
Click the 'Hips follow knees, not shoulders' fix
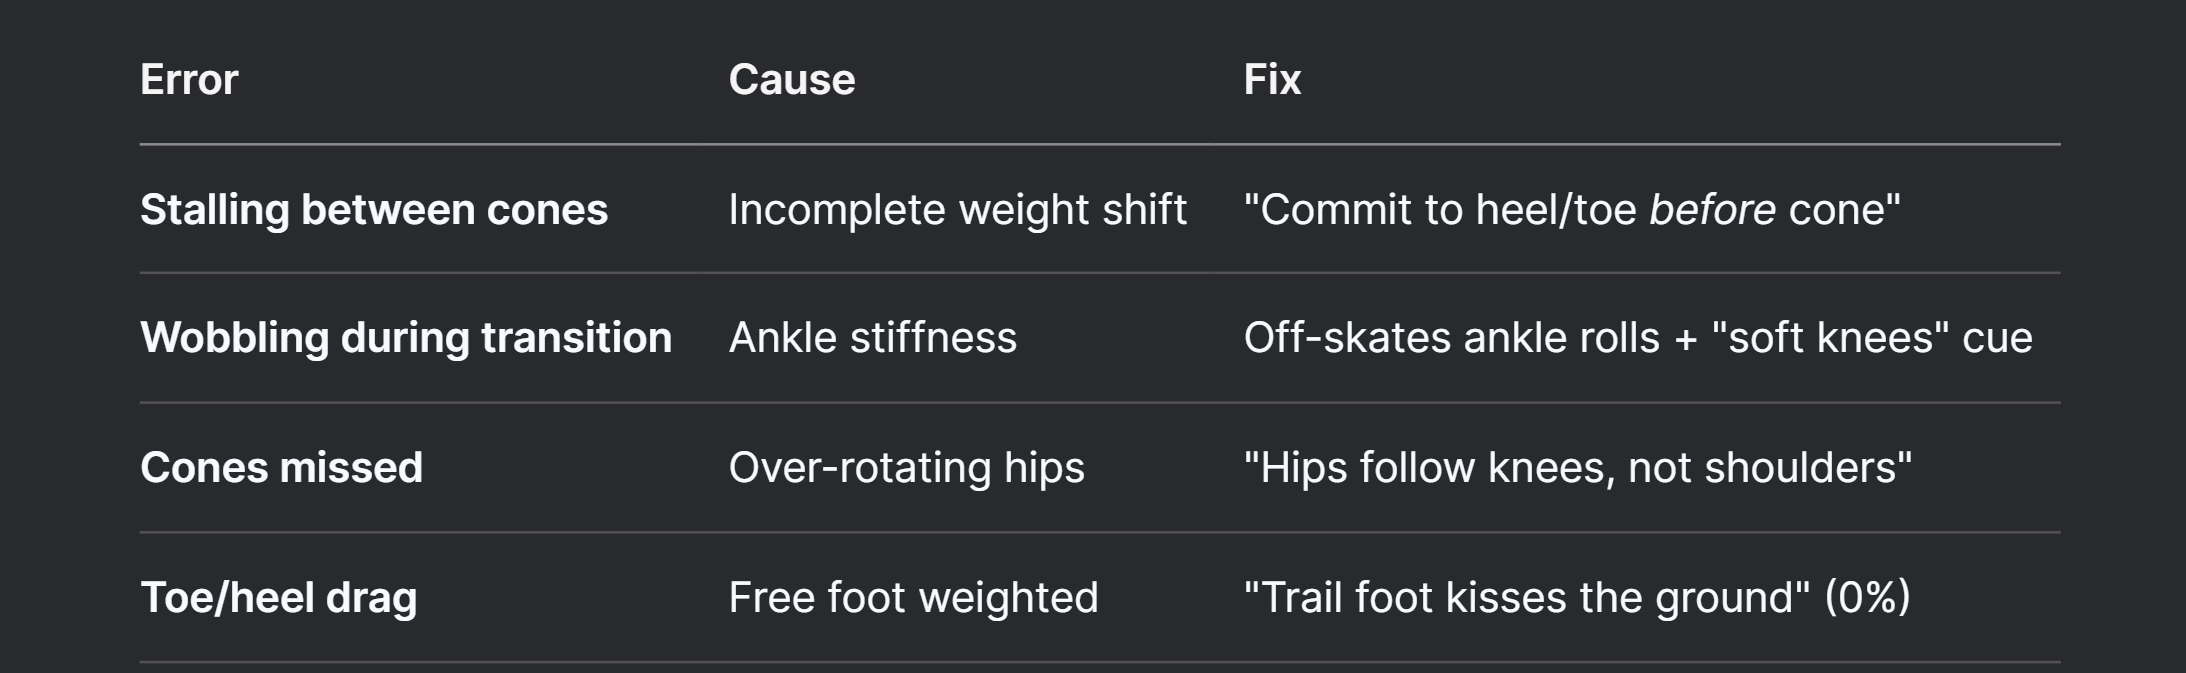[x=1578, y=468]
